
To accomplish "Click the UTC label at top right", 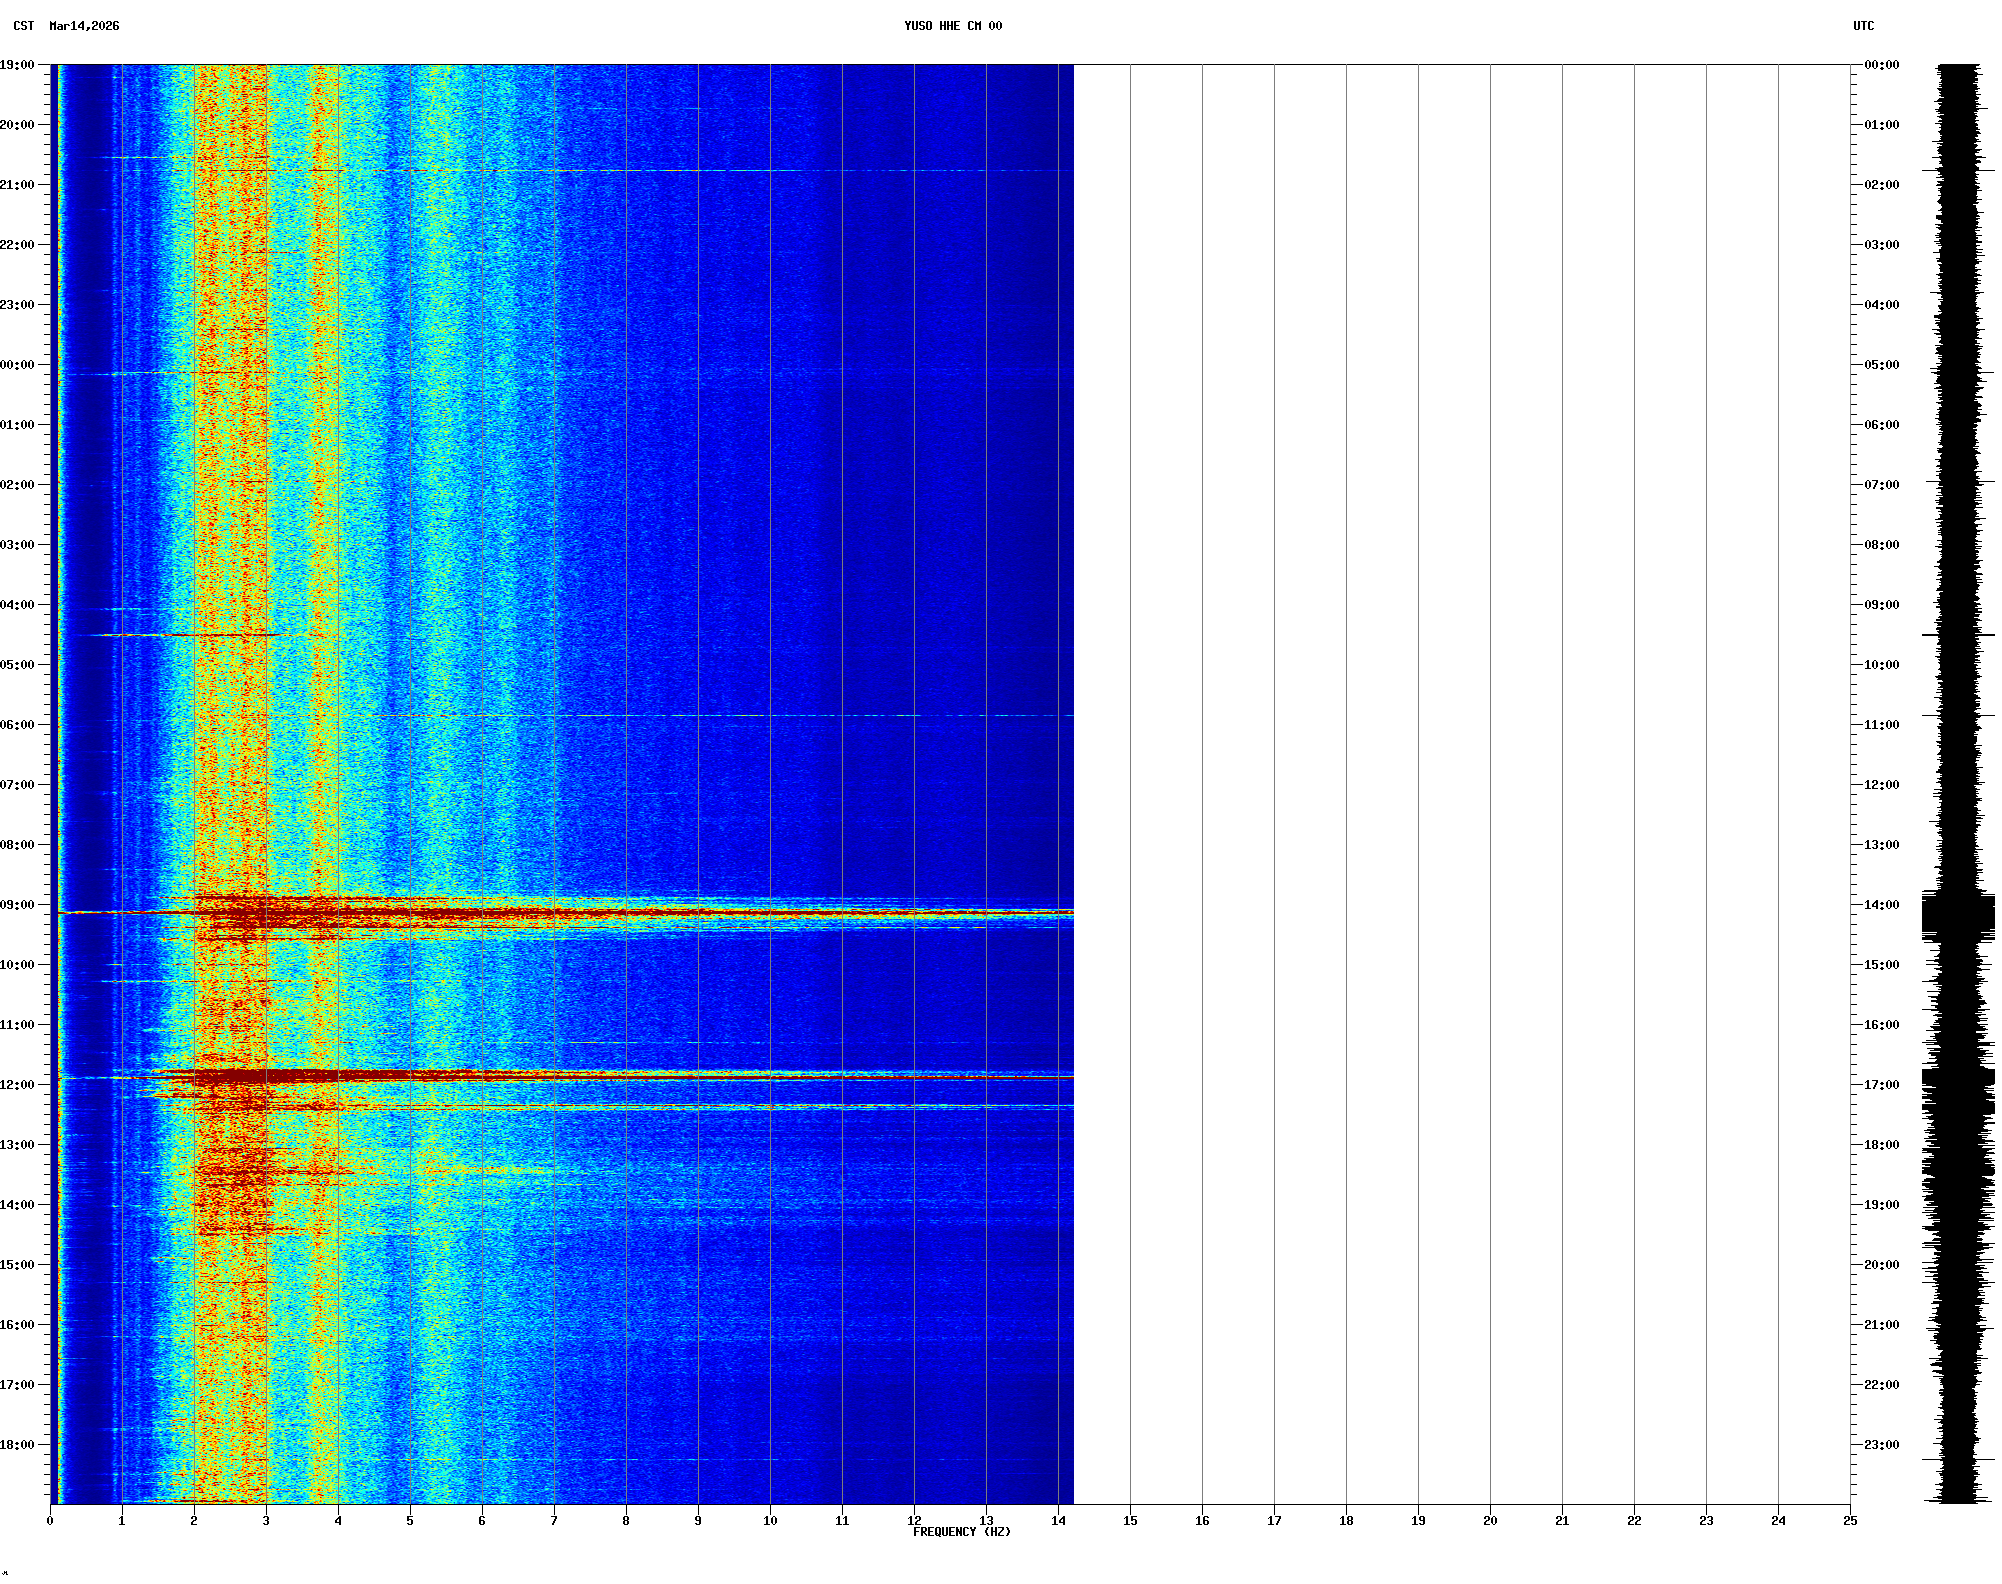I will click(1863, 26).
